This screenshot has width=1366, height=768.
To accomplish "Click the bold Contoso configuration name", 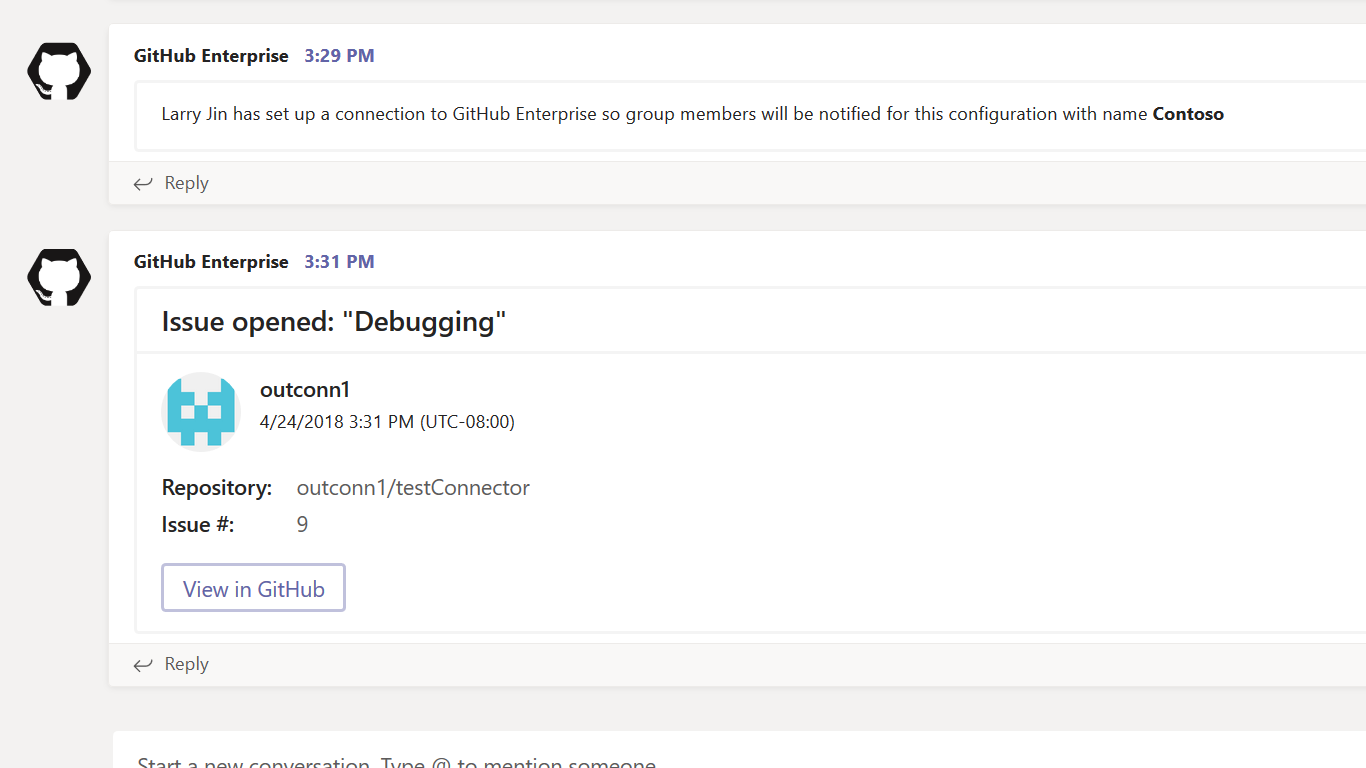I will (1188, 114).
